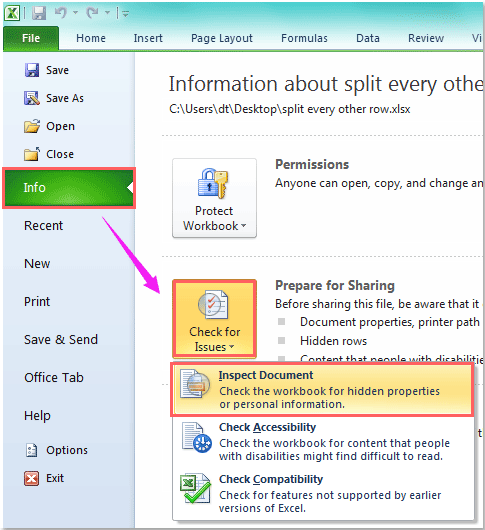Expand the Undo history dropdown arrow

75,13
